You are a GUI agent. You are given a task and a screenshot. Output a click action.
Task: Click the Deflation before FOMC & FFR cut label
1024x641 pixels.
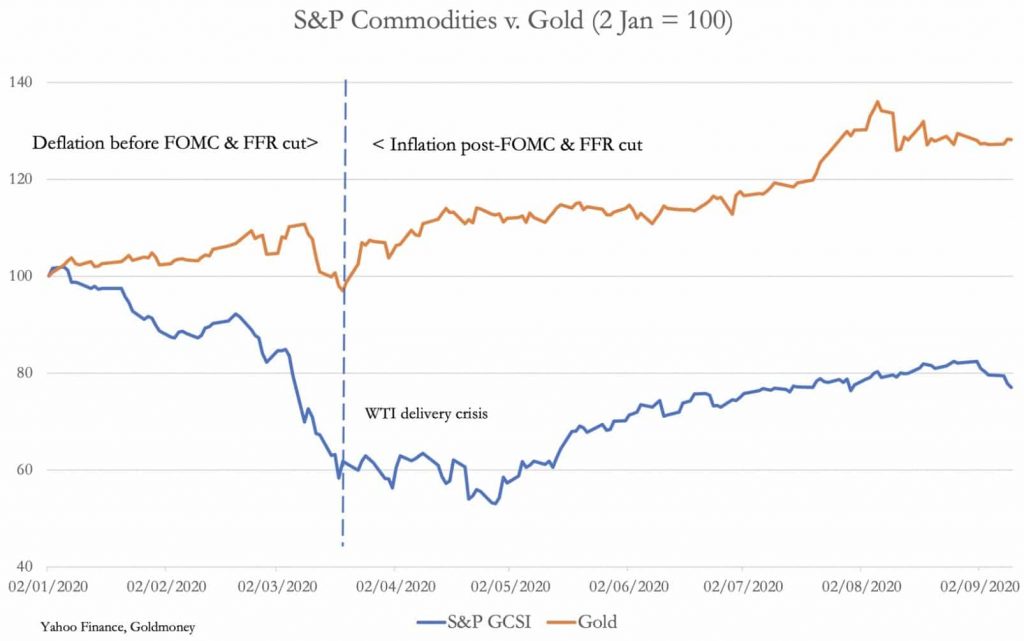coord(175,143)
